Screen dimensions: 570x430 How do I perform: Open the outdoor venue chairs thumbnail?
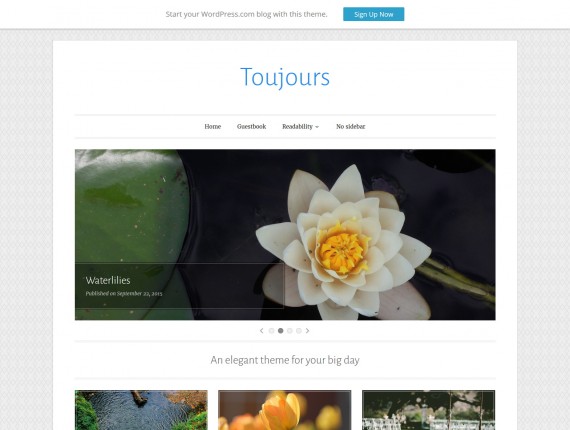pyautogui.click(x=428, y=410)
